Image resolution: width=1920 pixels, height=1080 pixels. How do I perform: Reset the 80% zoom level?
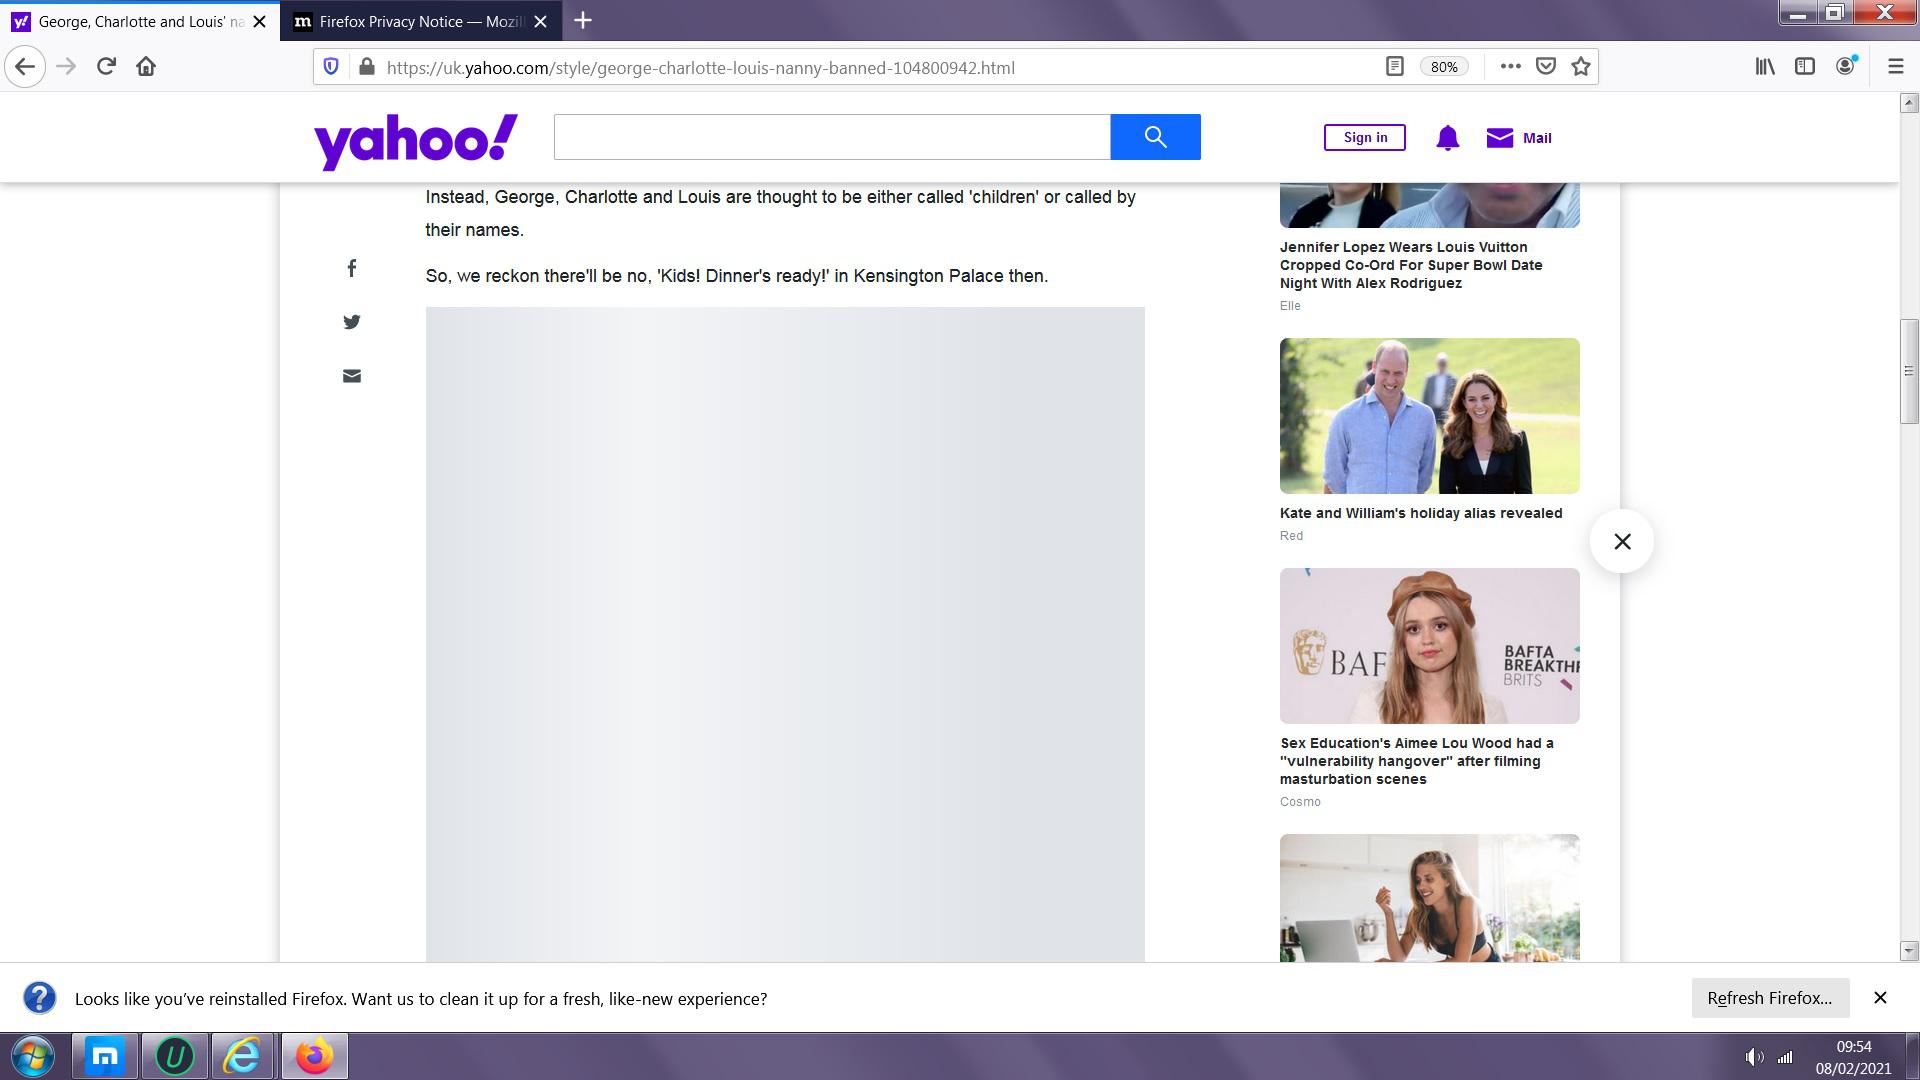pyautogui.click(x=1443, y=67)
